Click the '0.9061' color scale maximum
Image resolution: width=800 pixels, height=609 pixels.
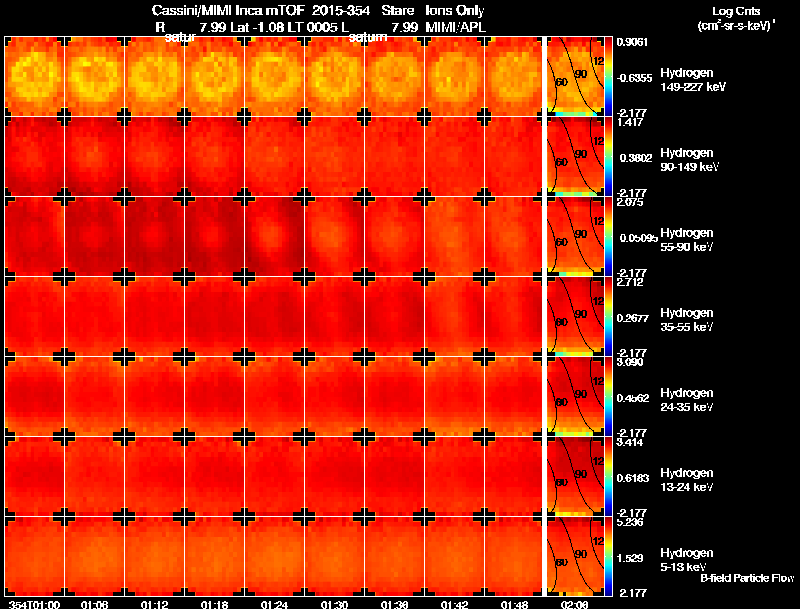[632, 42]
